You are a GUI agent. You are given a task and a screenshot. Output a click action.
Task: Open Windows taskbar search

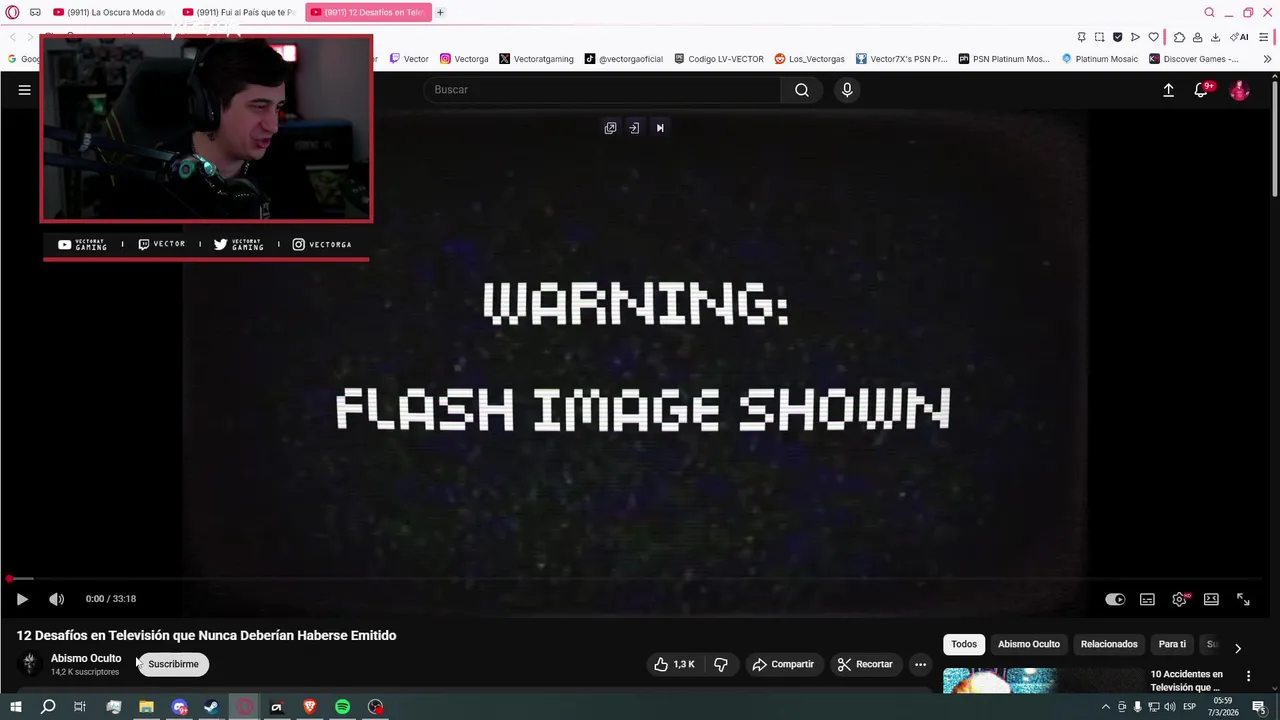pos(47,707)
